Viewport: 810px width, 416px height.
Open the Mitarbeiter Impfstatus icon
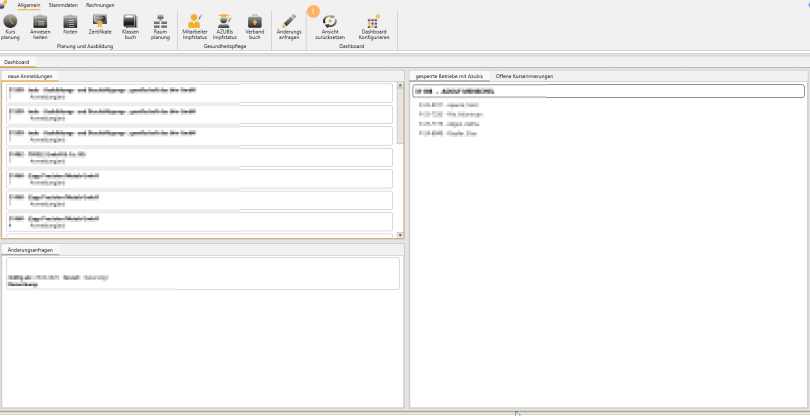[195, 21]
